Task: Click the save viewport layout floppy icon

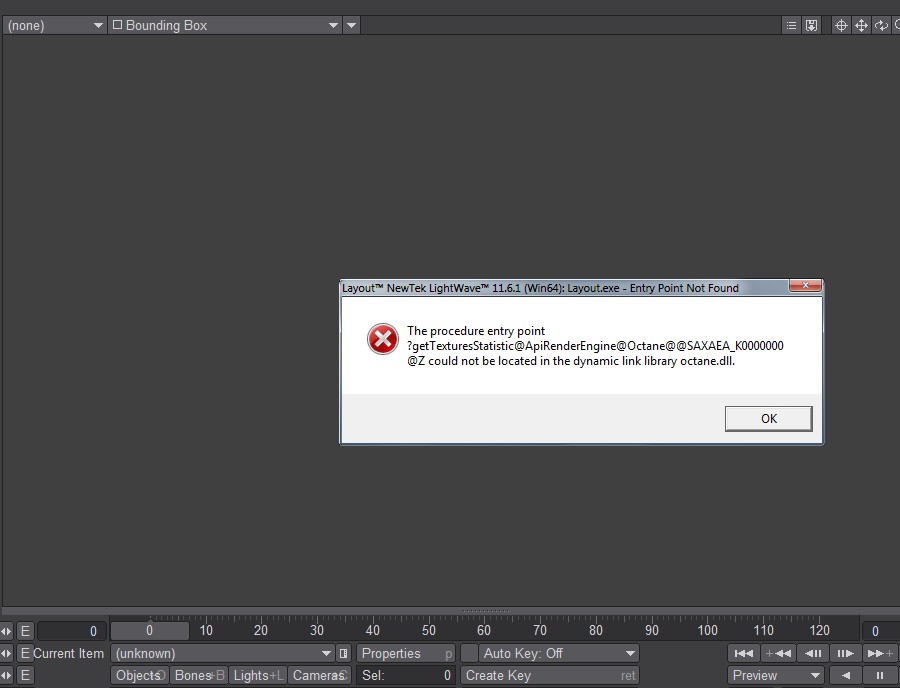Action: click(811, 25)
